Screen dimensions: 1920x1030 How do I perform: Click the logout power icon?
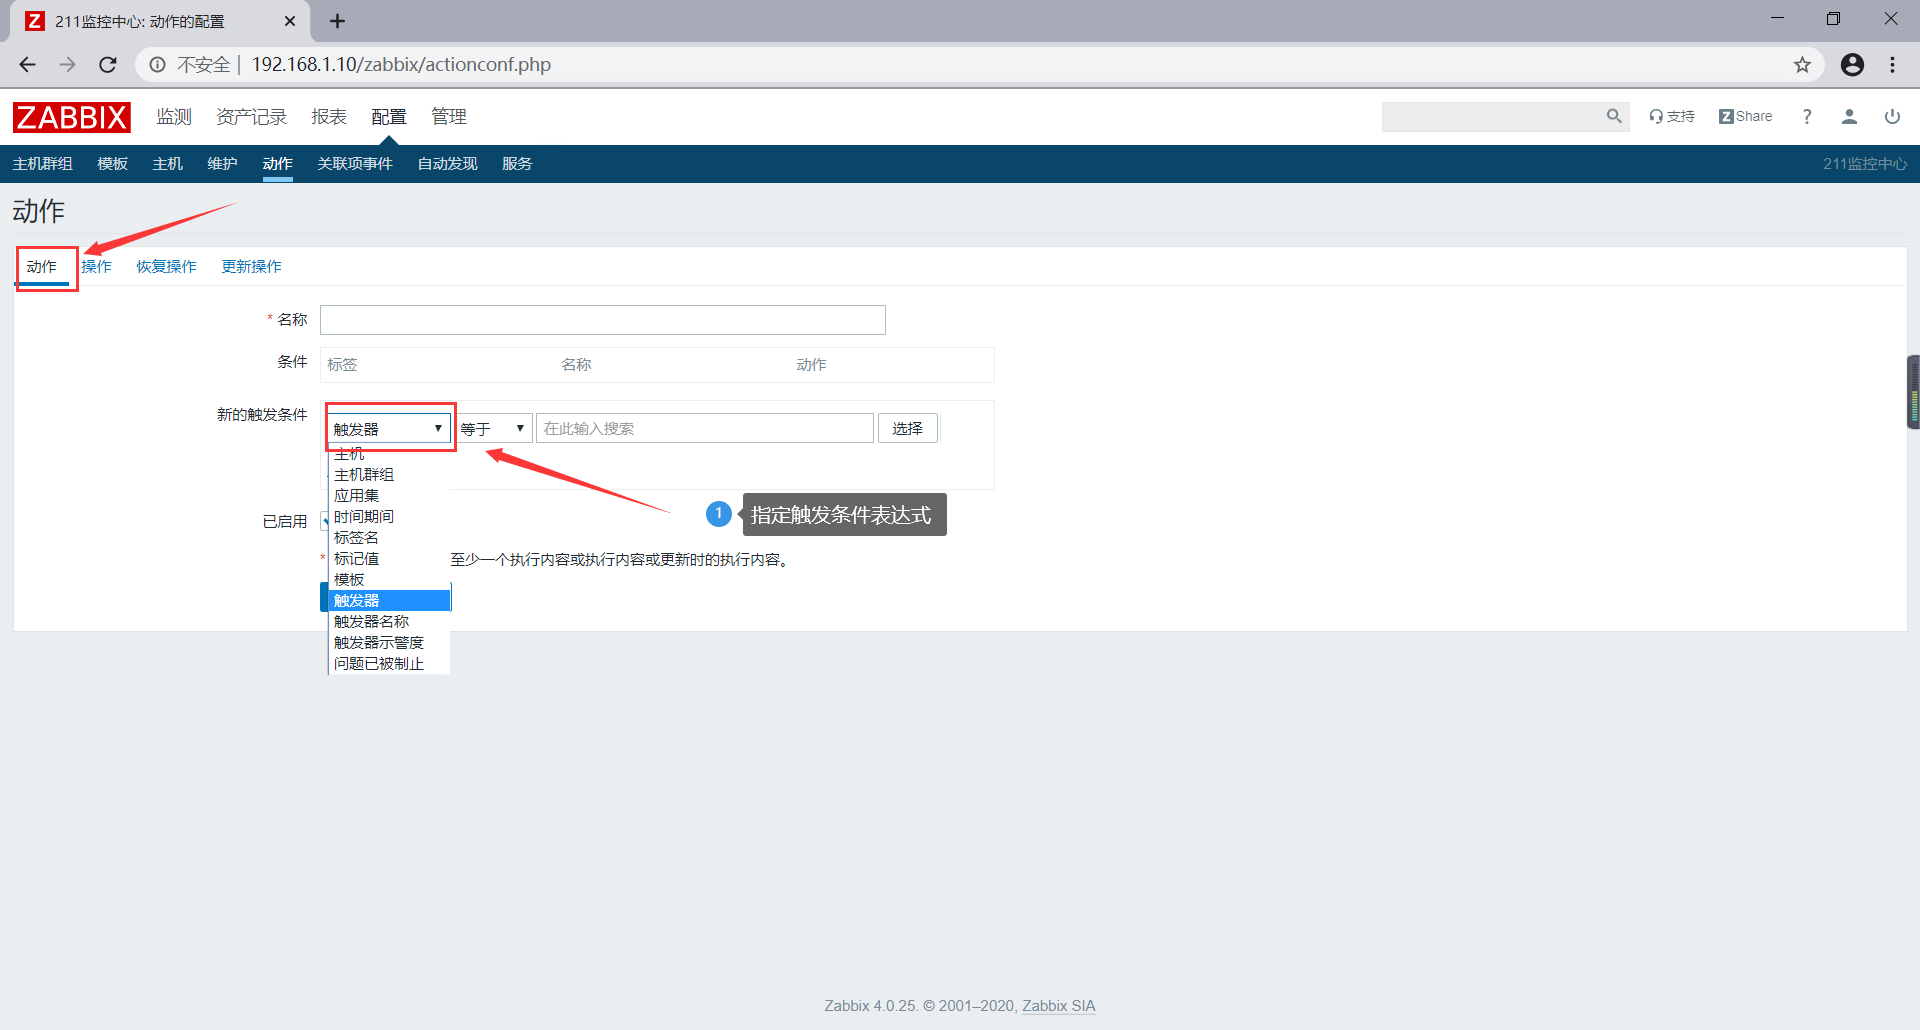point(1892,116)
